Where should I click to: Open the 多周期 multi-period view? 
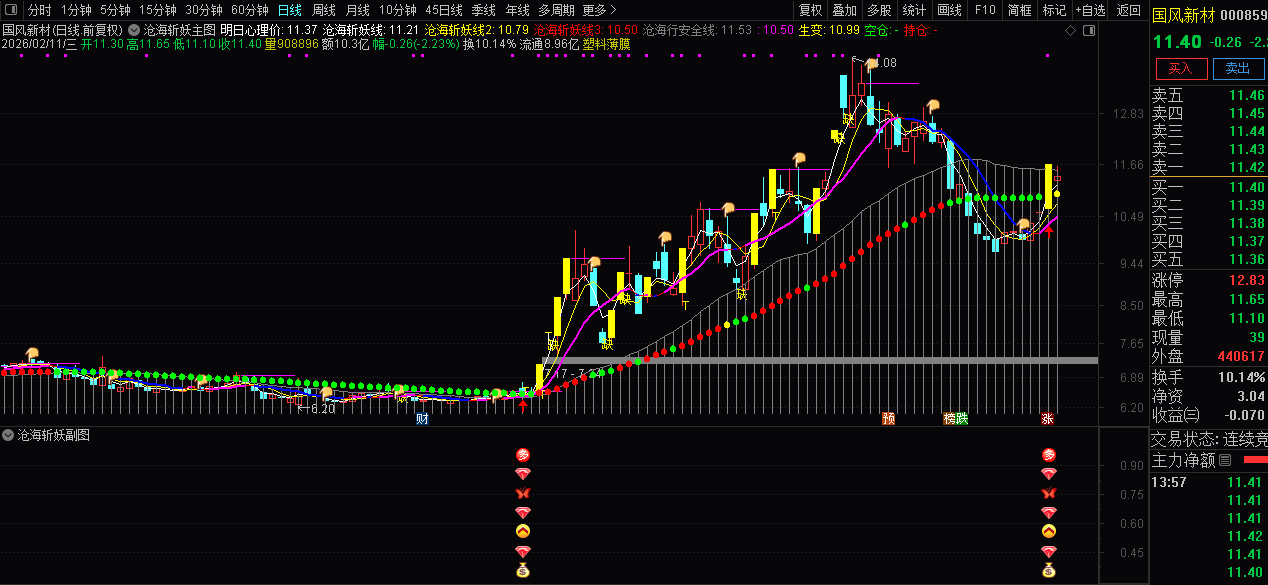tap(557, 10)
